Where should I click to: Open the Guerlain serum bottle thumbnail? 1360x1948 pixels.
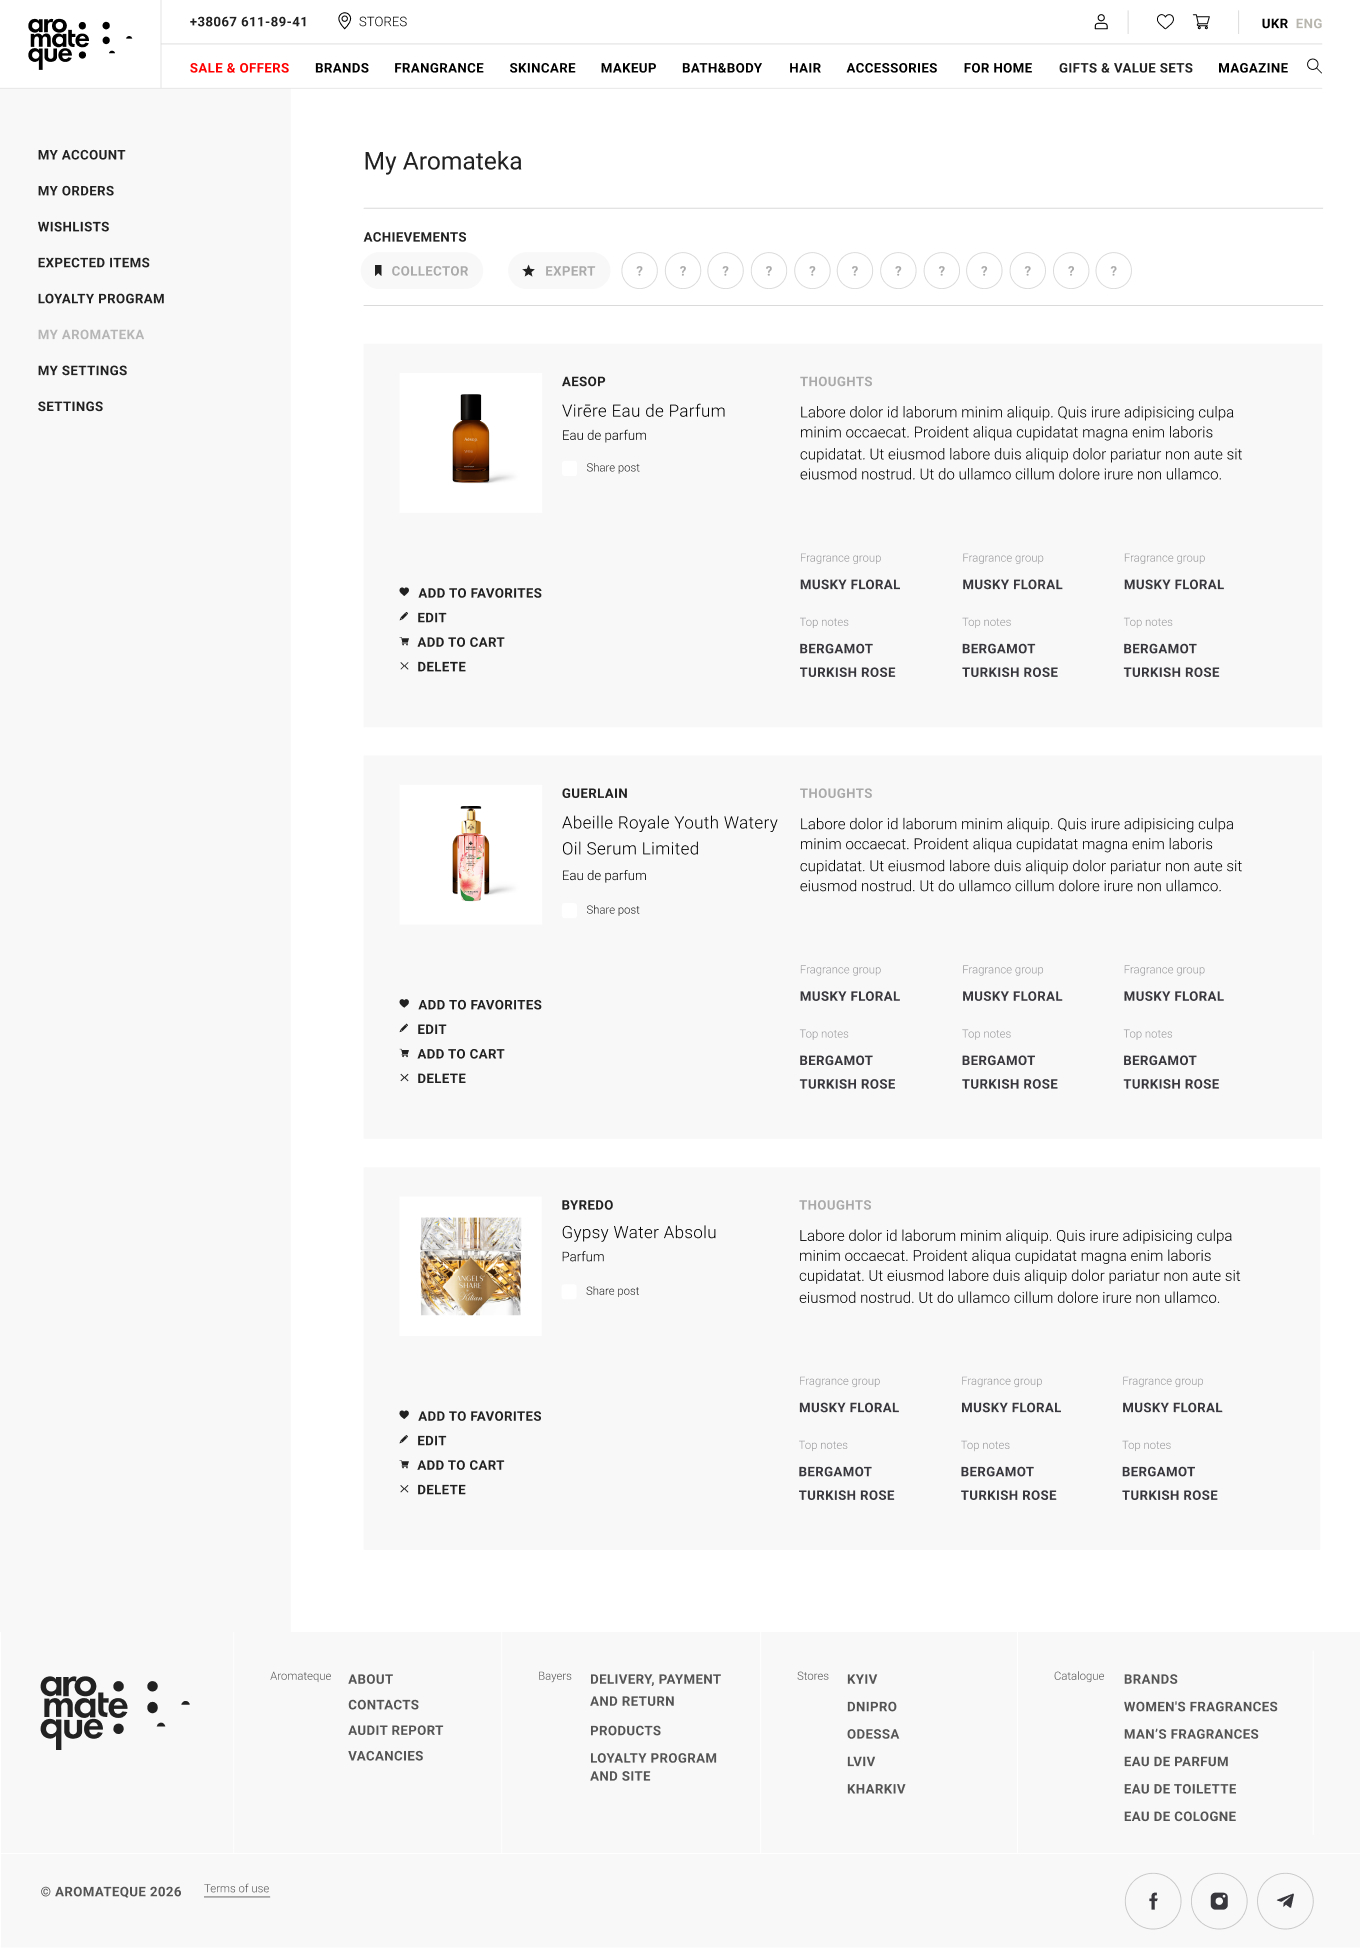coord(471,855)
